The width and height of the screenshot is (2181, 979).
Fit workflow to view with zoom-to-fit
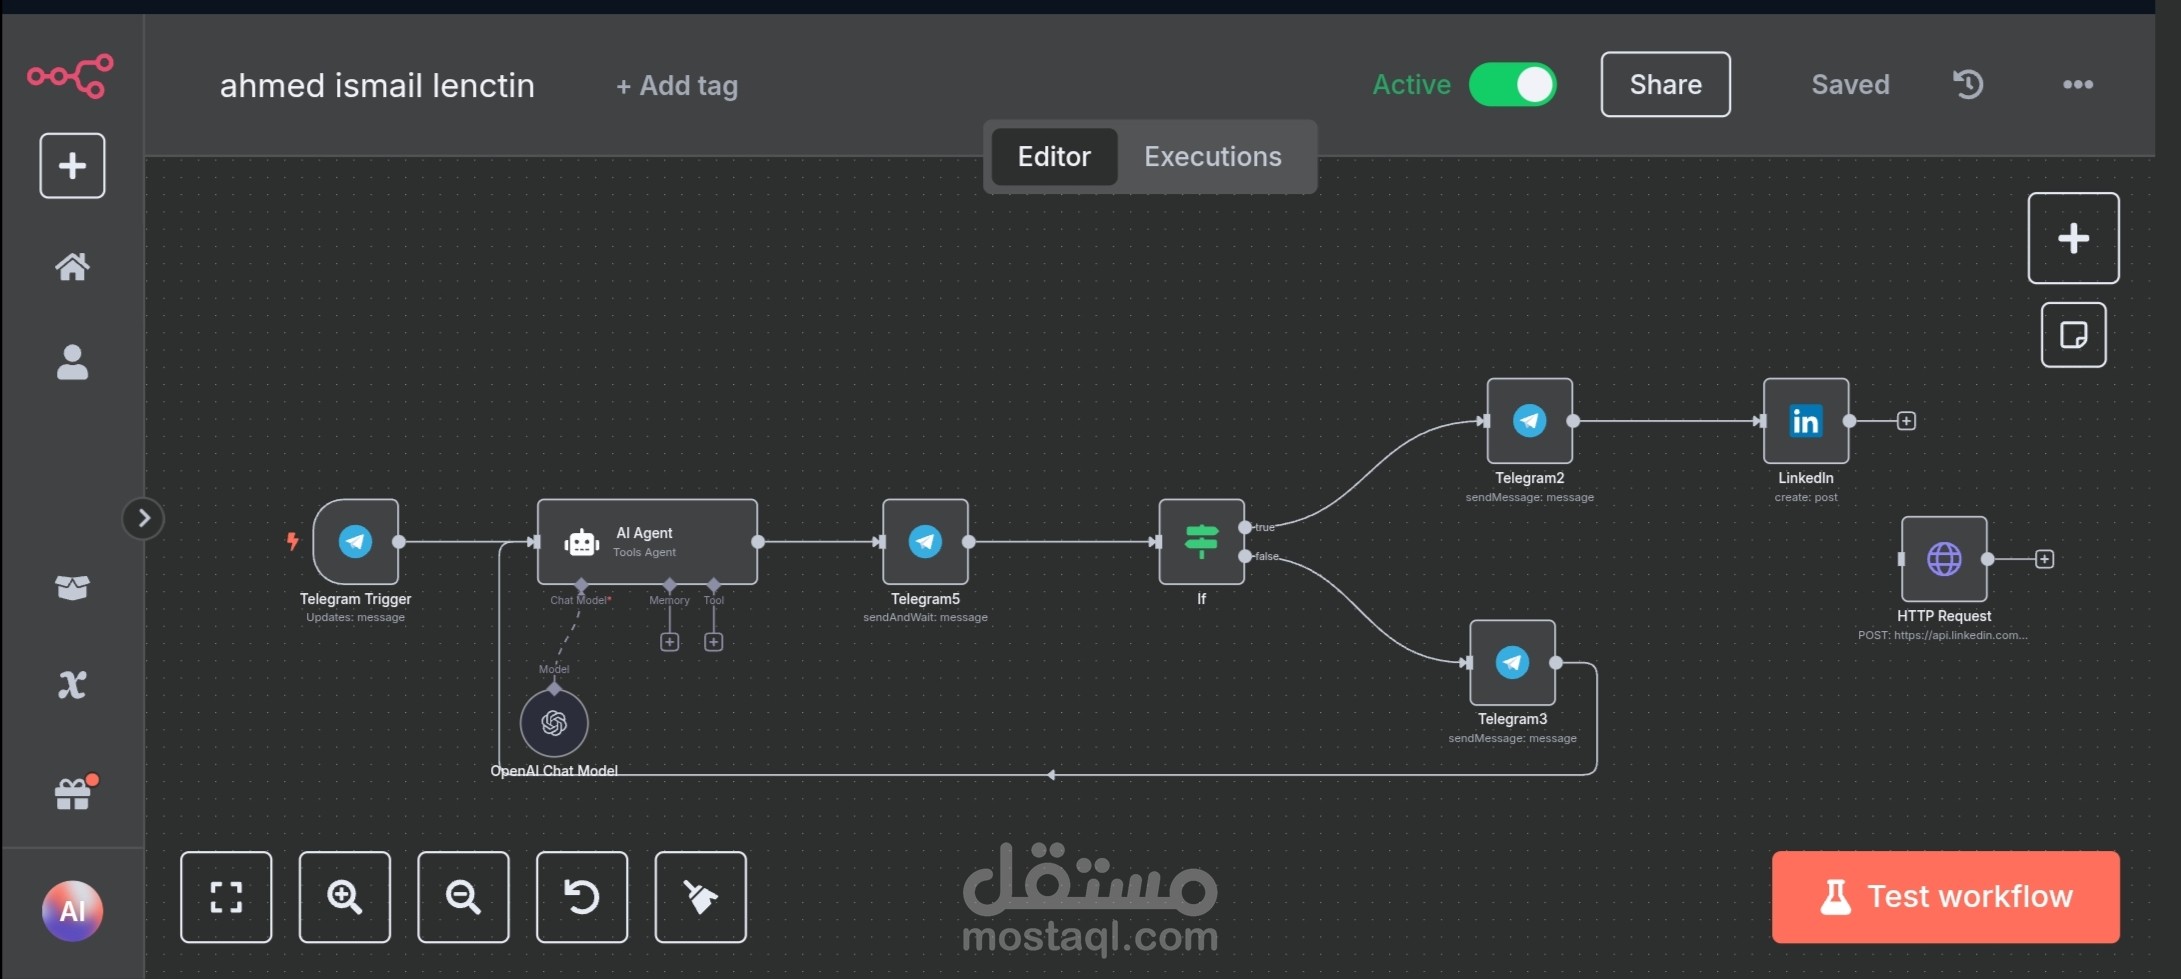(226, 897)
